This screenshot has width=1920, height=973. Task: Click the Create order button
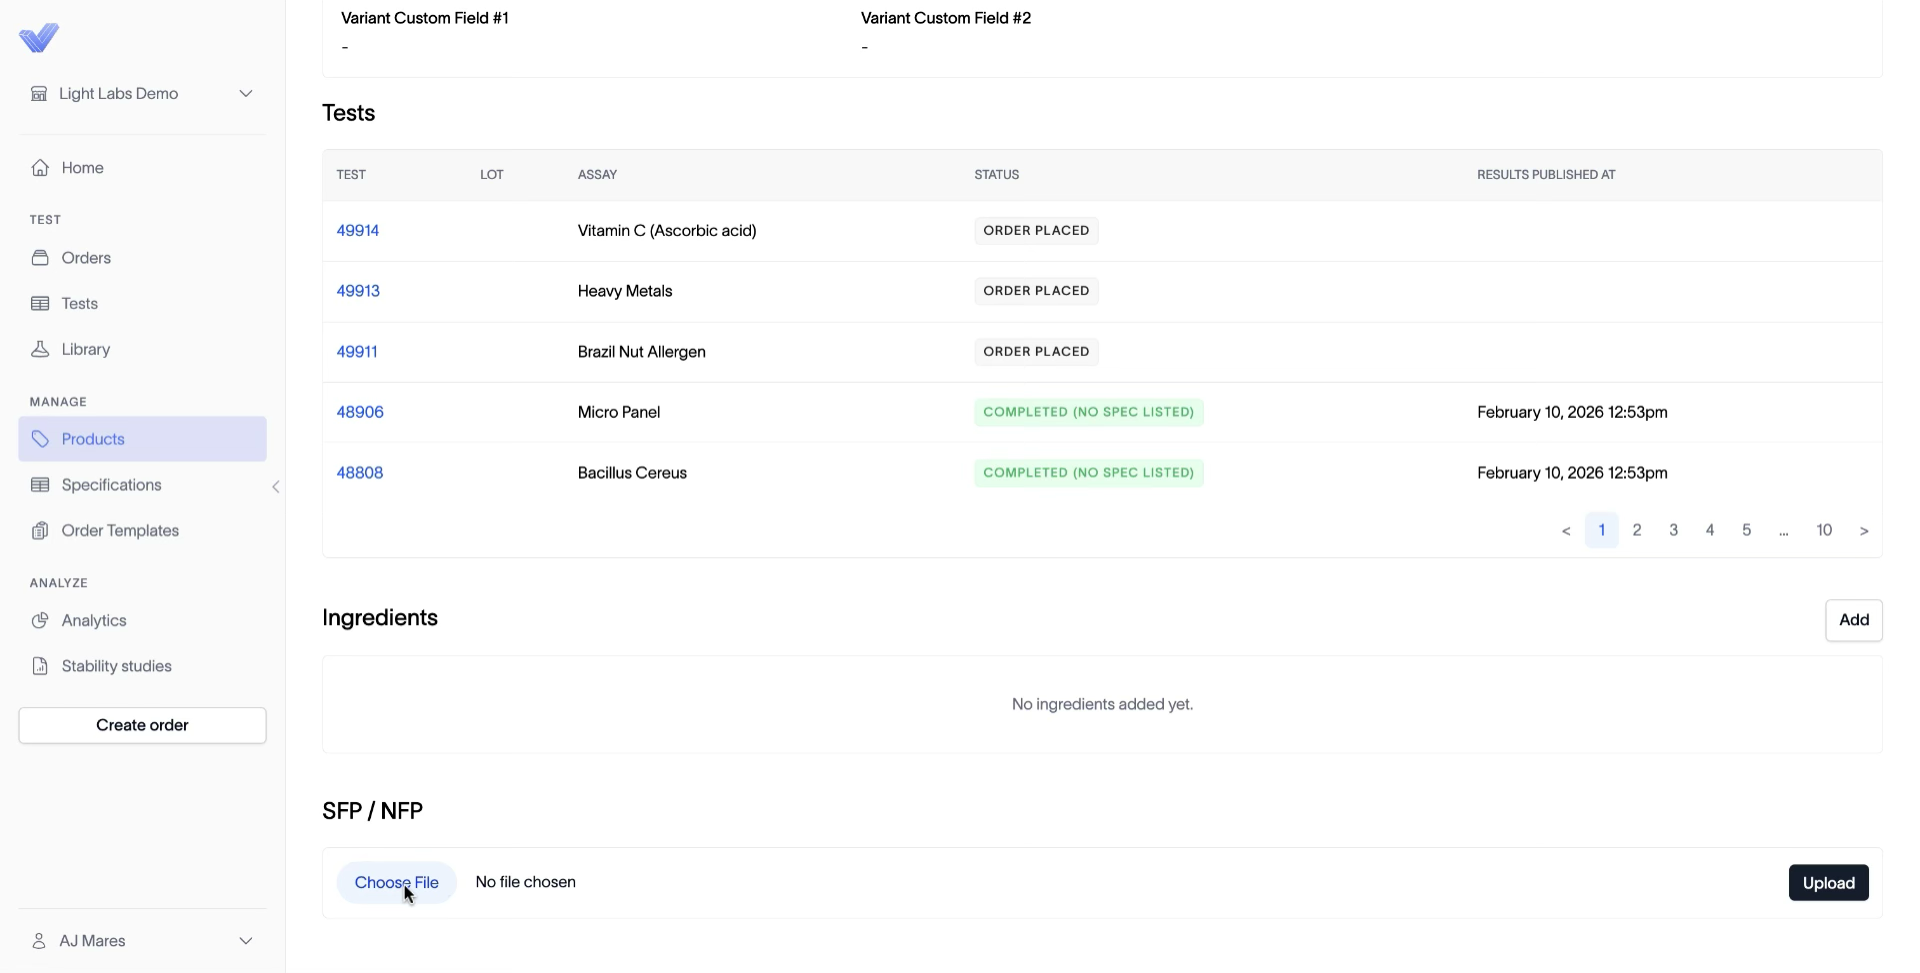point(142,726)
